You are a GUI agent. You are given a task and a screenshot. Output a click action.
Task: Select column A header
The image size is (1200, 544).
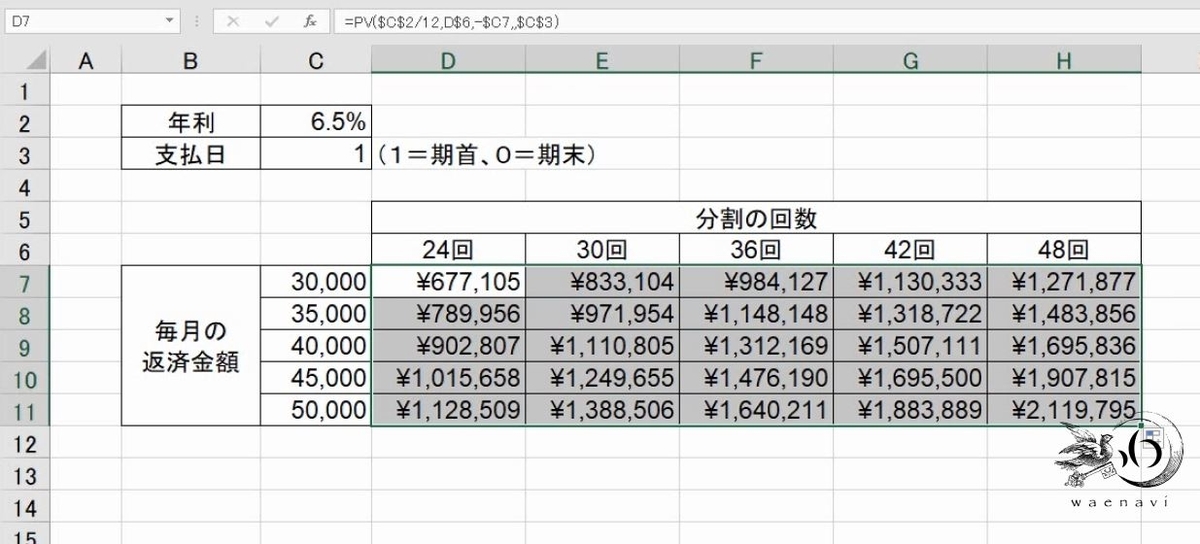(85, 61)
